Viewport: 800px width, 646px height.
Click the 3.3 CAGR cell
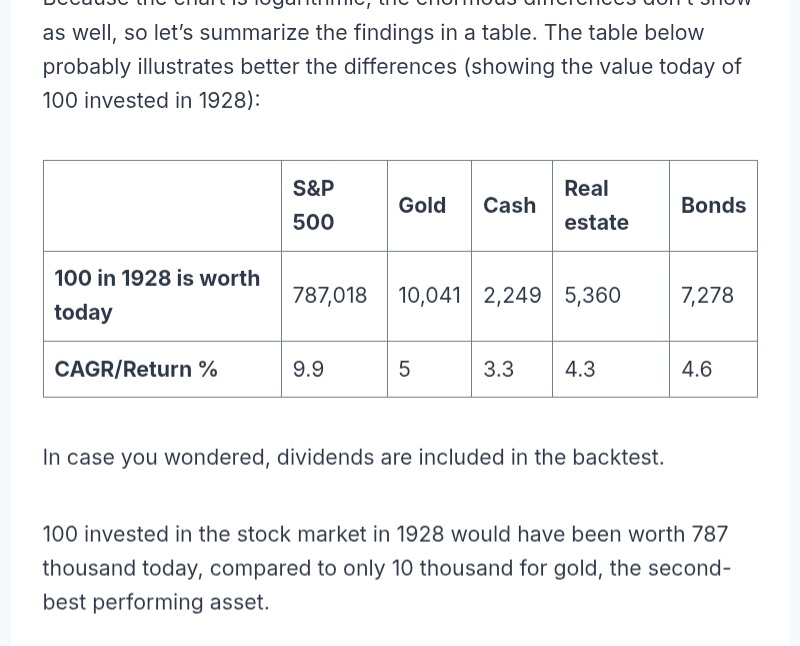tap(499, 369)
